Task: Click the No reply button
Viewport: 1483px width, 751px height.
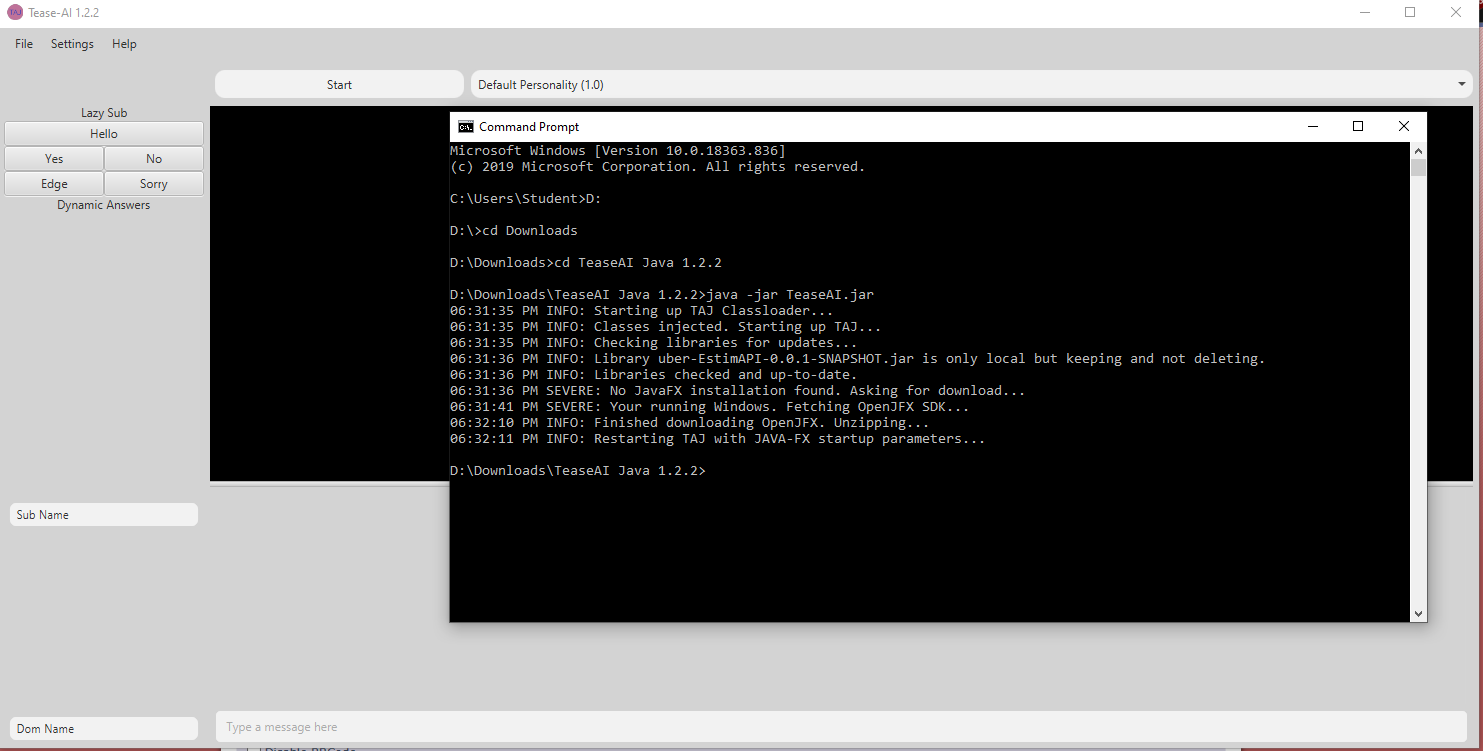Action: (154, 159)
